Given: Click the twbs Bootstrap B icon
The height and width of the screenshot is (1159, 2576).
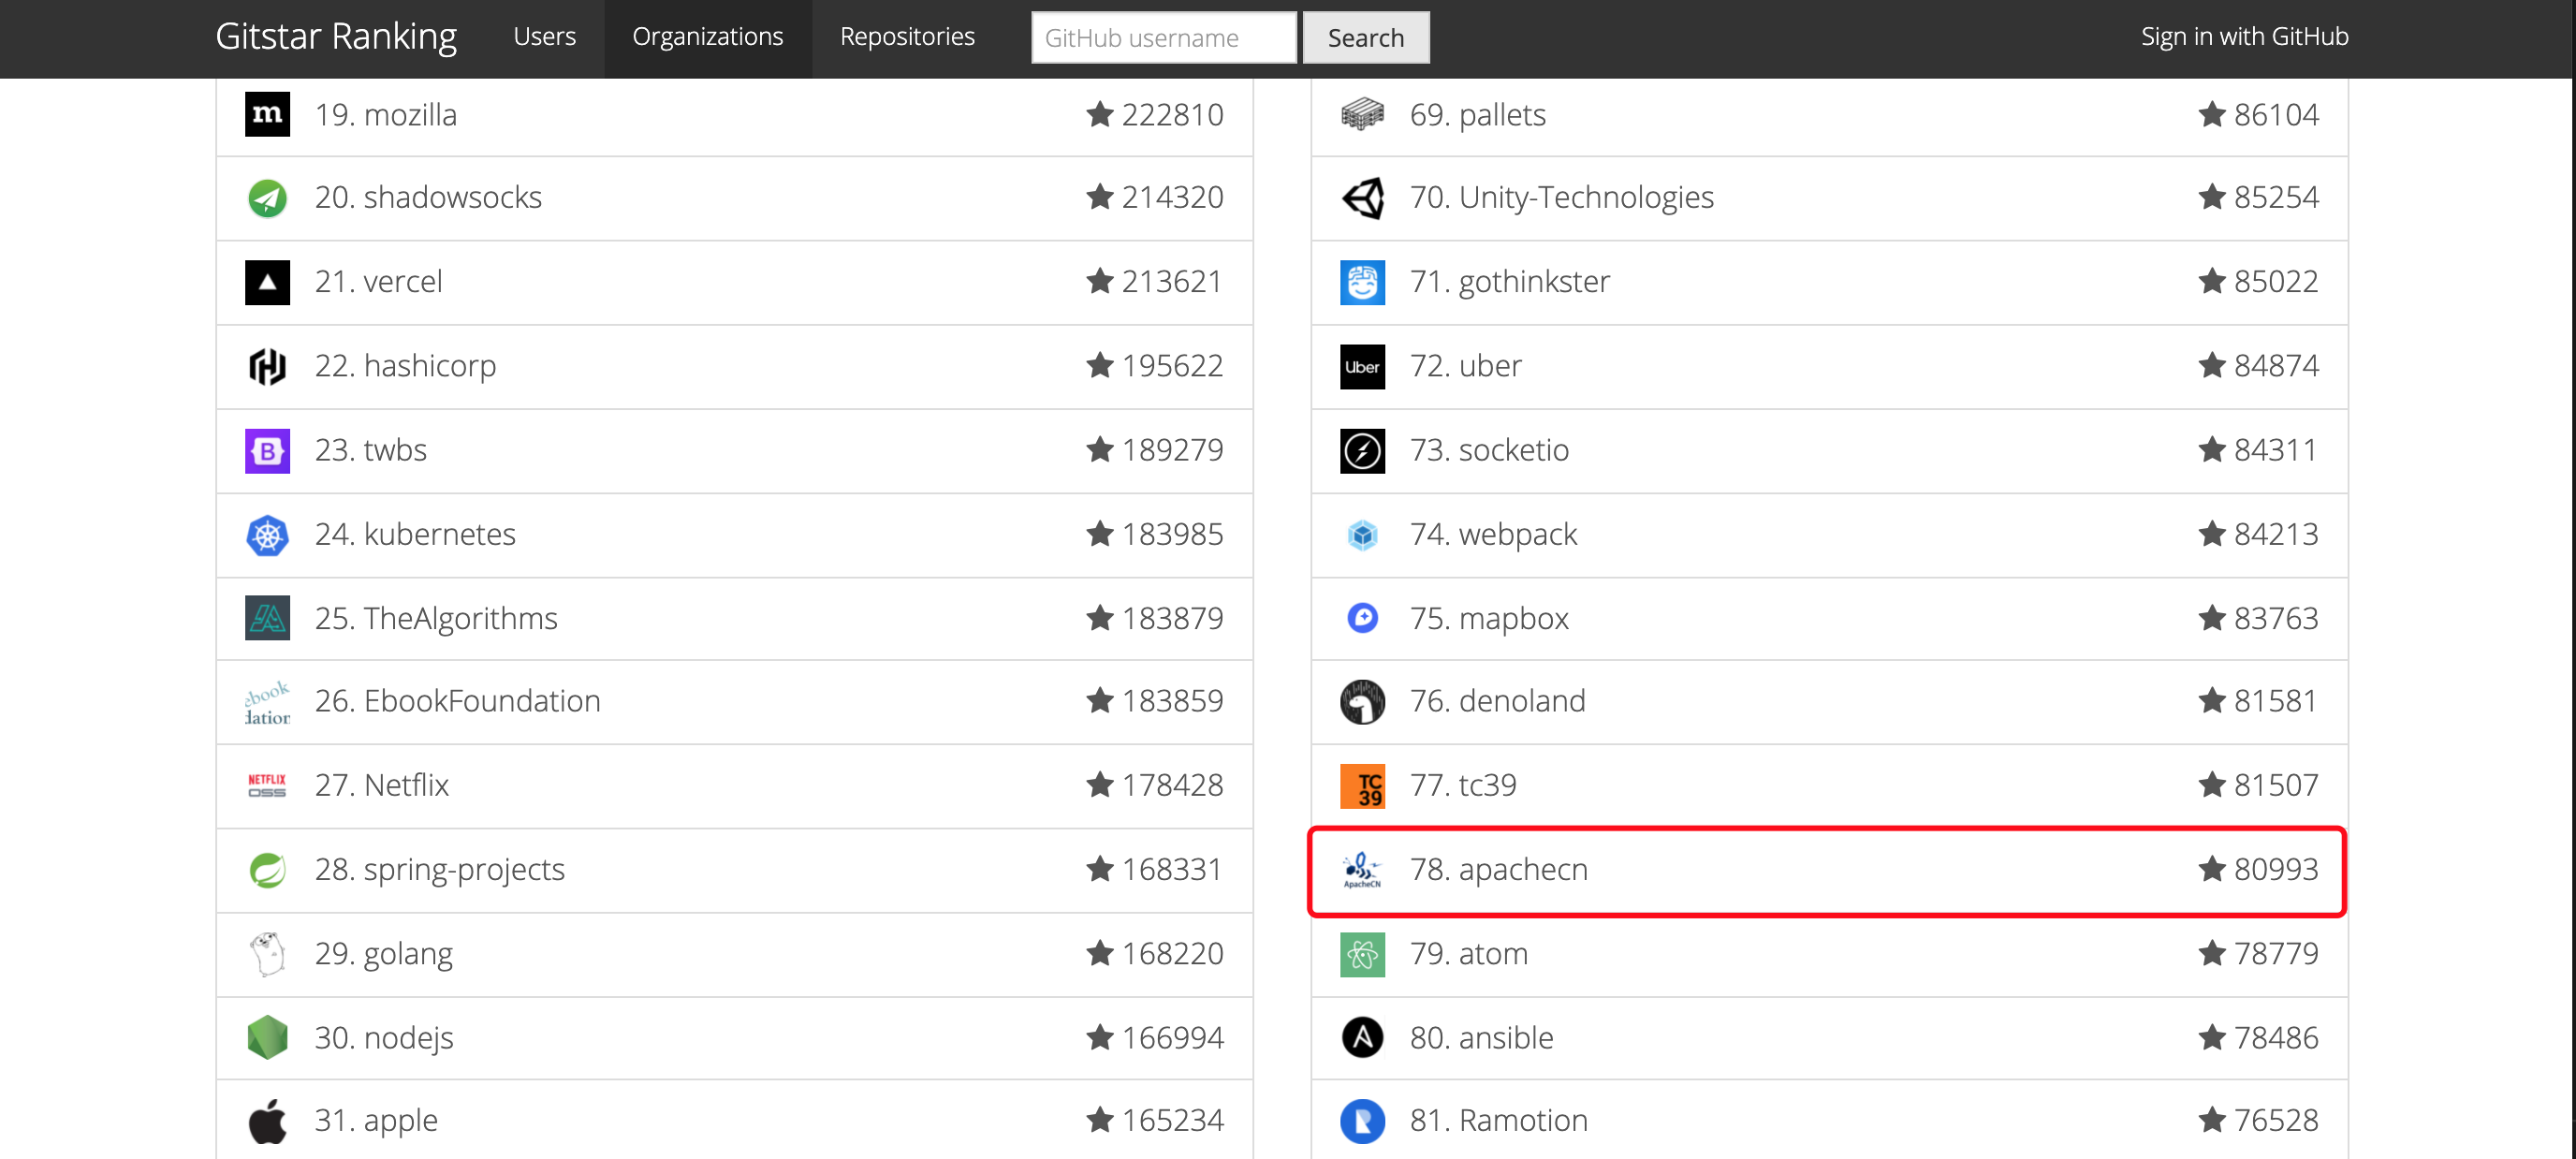Looking at the screenshot, I should coord(267,451).
